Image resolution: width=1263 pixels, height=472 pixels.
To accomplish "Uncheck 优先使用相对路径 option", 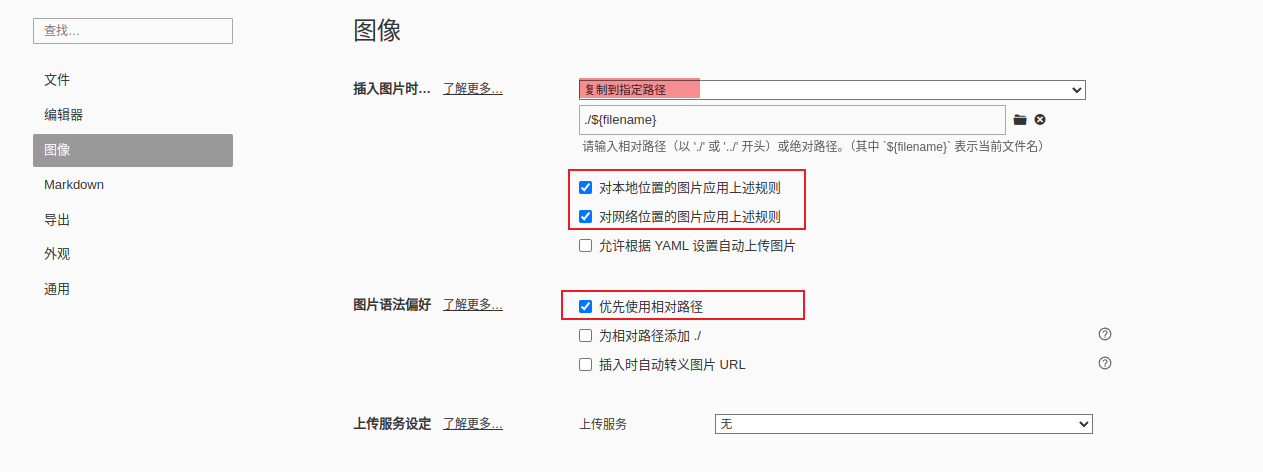I will click(586, 306).
